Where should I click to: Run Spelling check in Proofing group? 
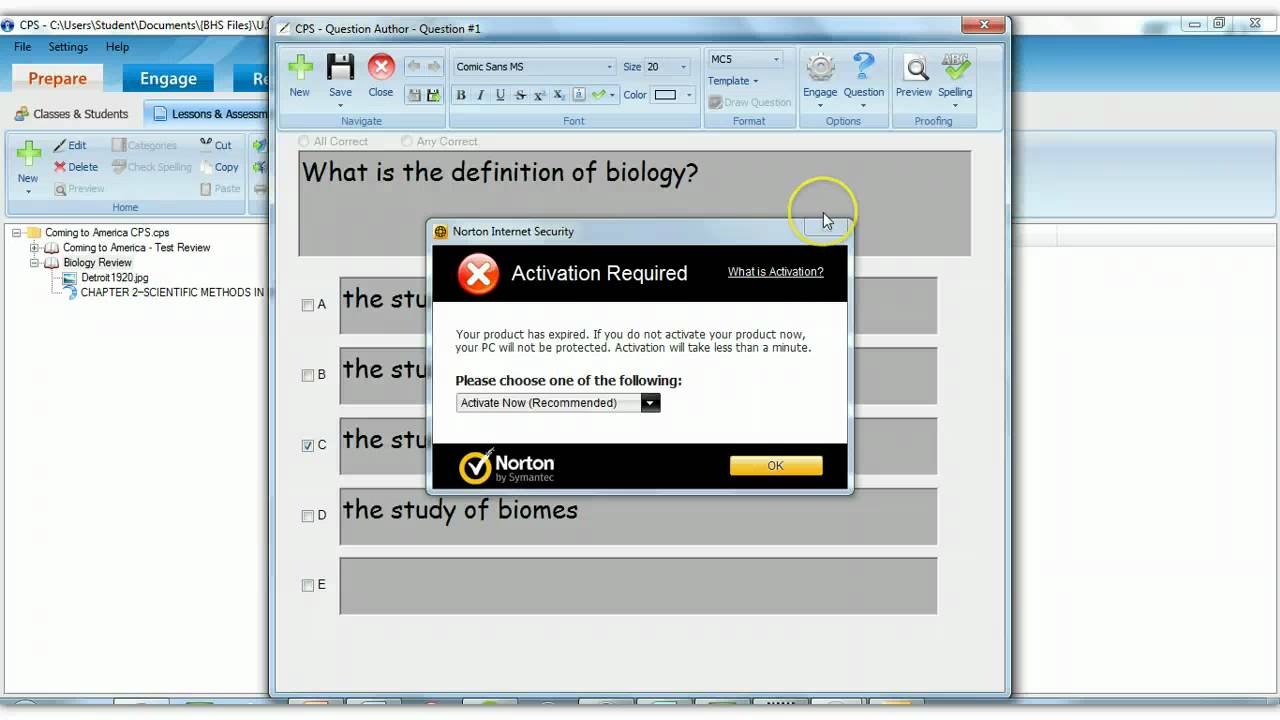click(x=955, y=67)
